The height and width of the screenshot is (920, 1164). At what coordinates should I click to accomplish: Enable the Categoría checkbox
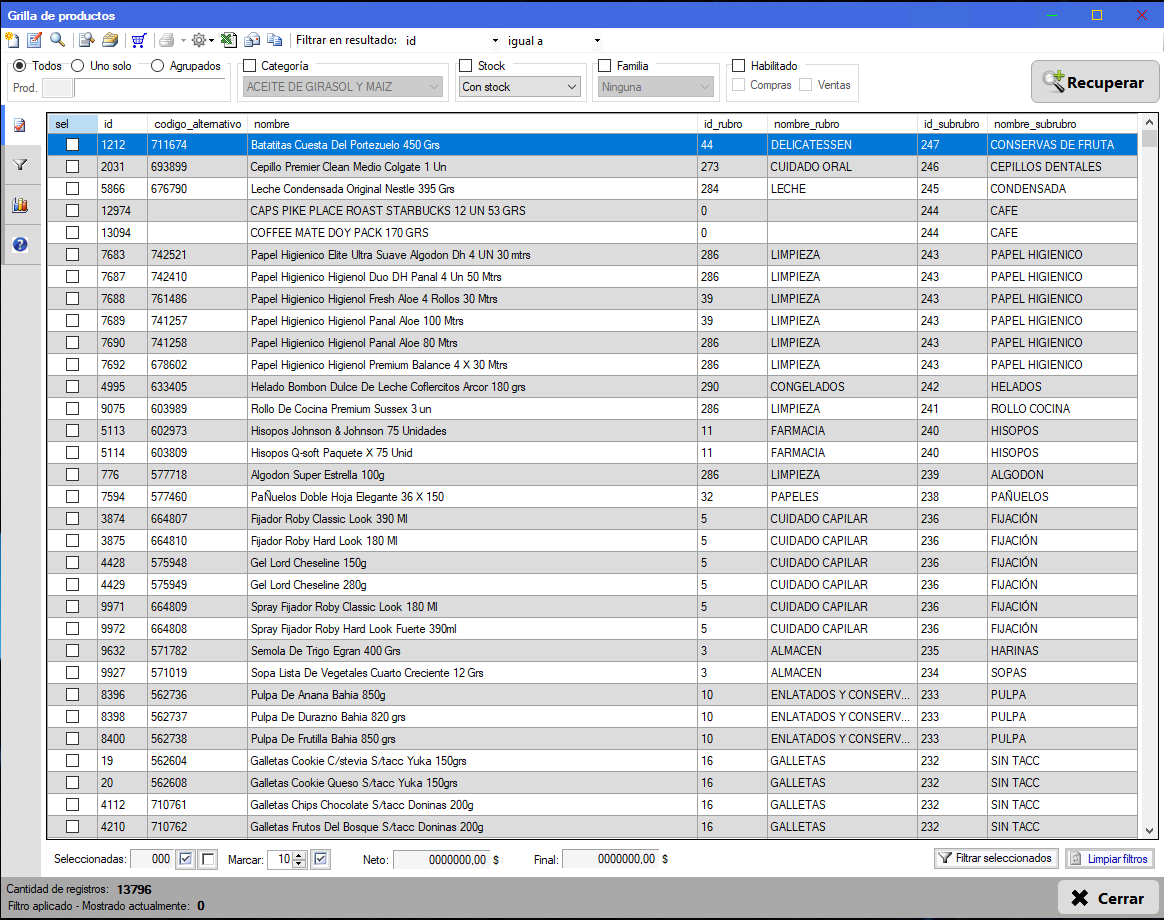point(249,66)
